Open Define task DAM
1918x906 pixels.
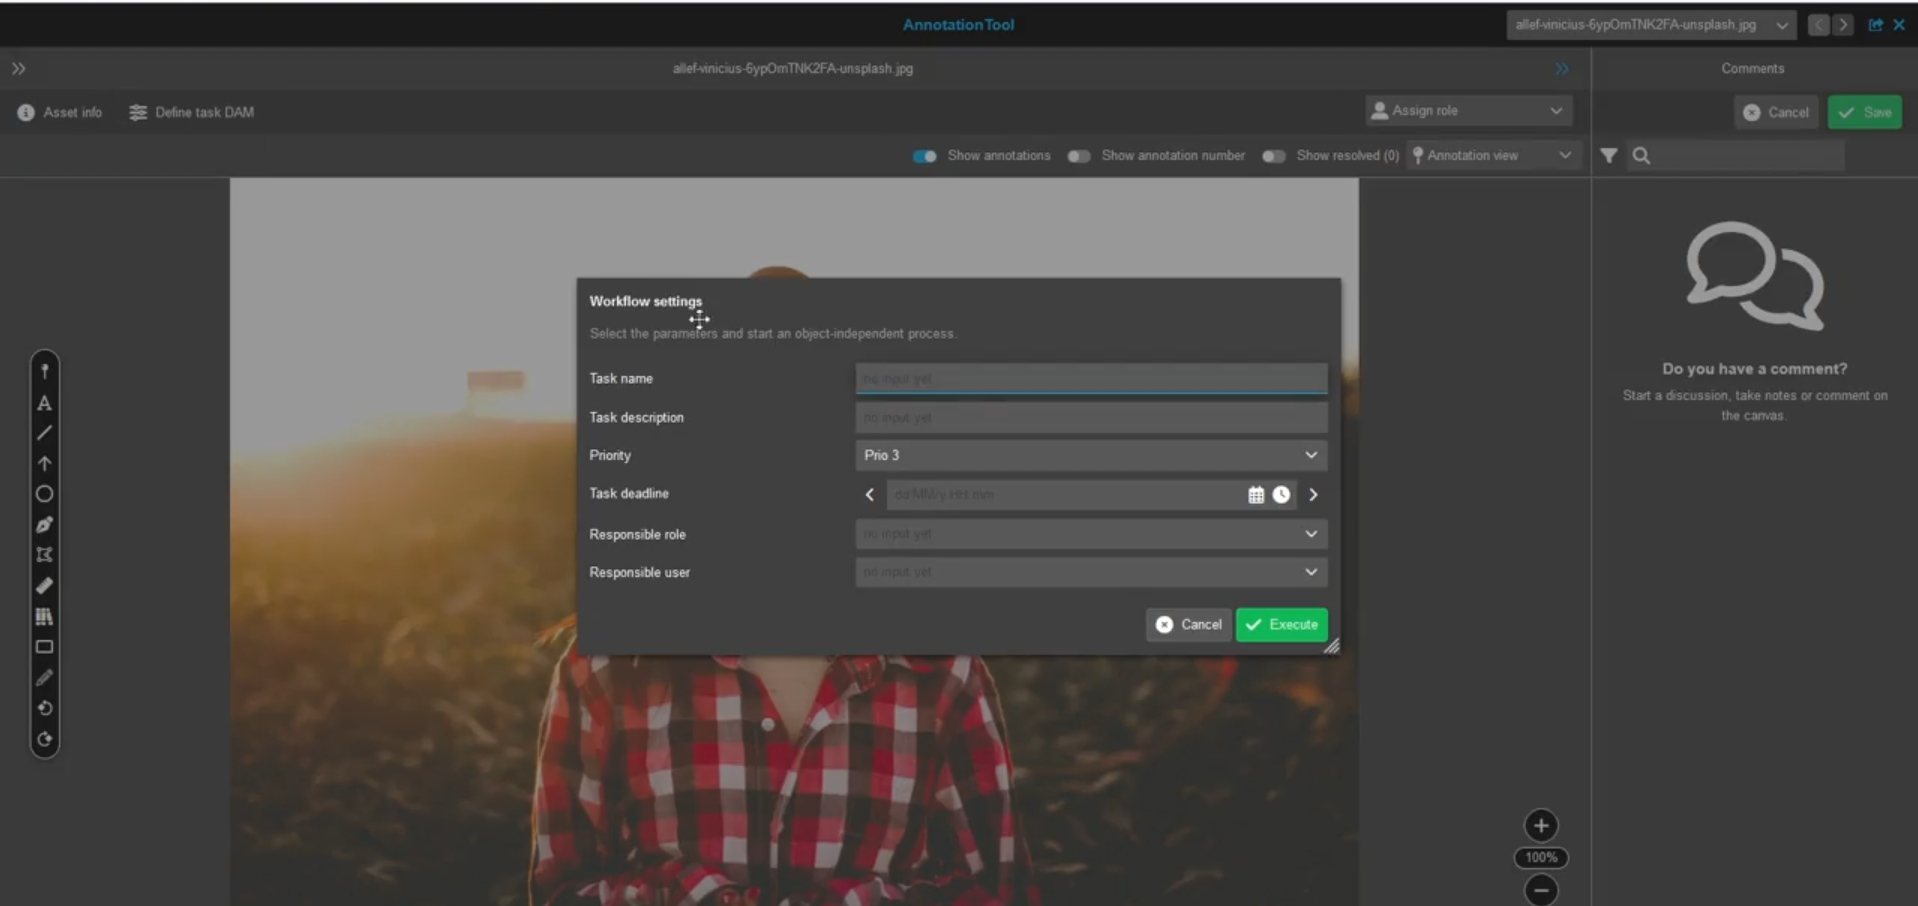(192, 112)
